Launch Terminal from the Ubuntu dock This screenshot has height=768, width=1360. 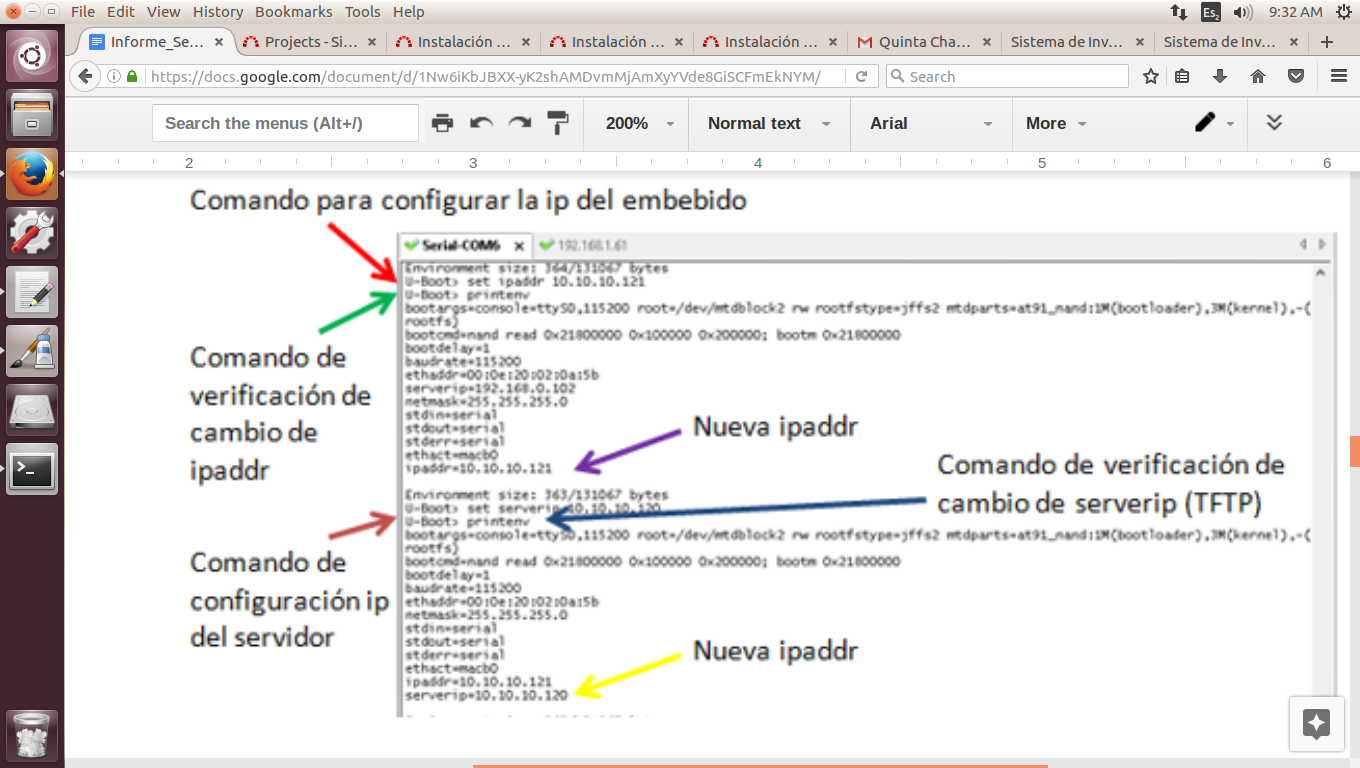(32, 470)
